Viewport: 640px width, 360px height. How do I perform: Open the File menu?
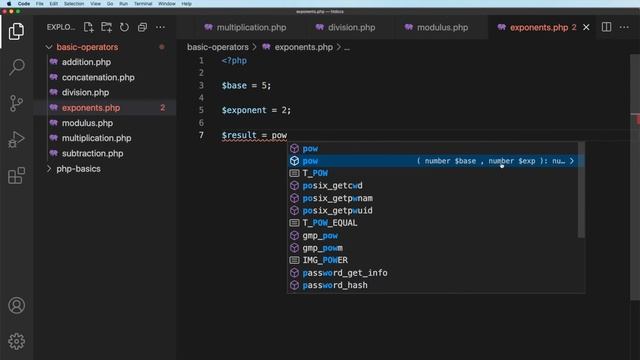(40, 4)
